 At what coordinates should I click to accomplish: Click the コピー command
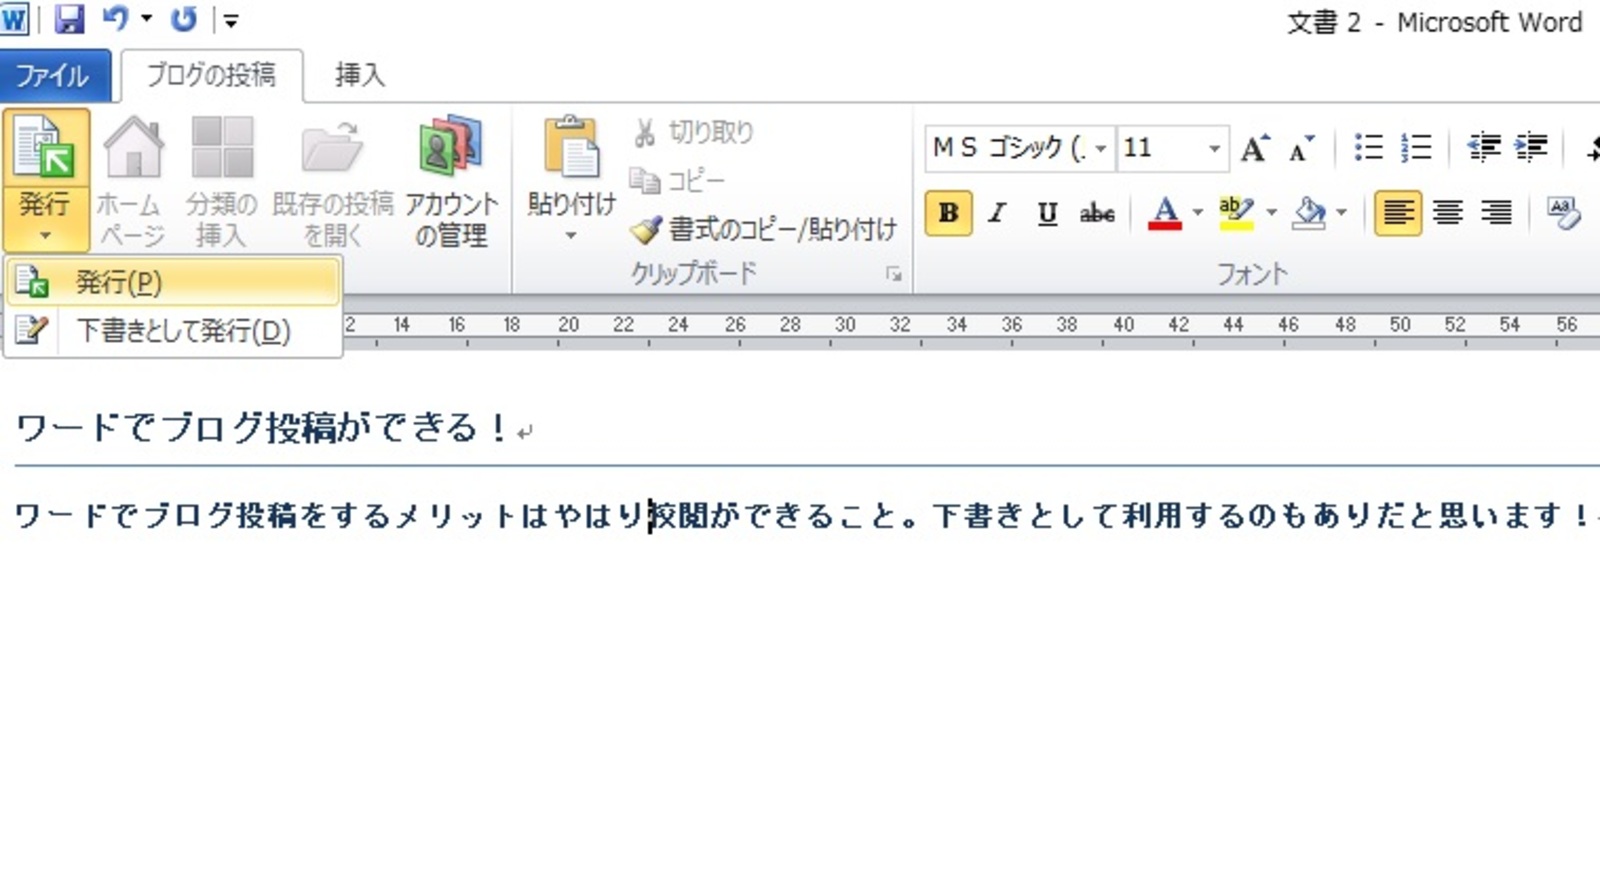[x=677, y=181]
